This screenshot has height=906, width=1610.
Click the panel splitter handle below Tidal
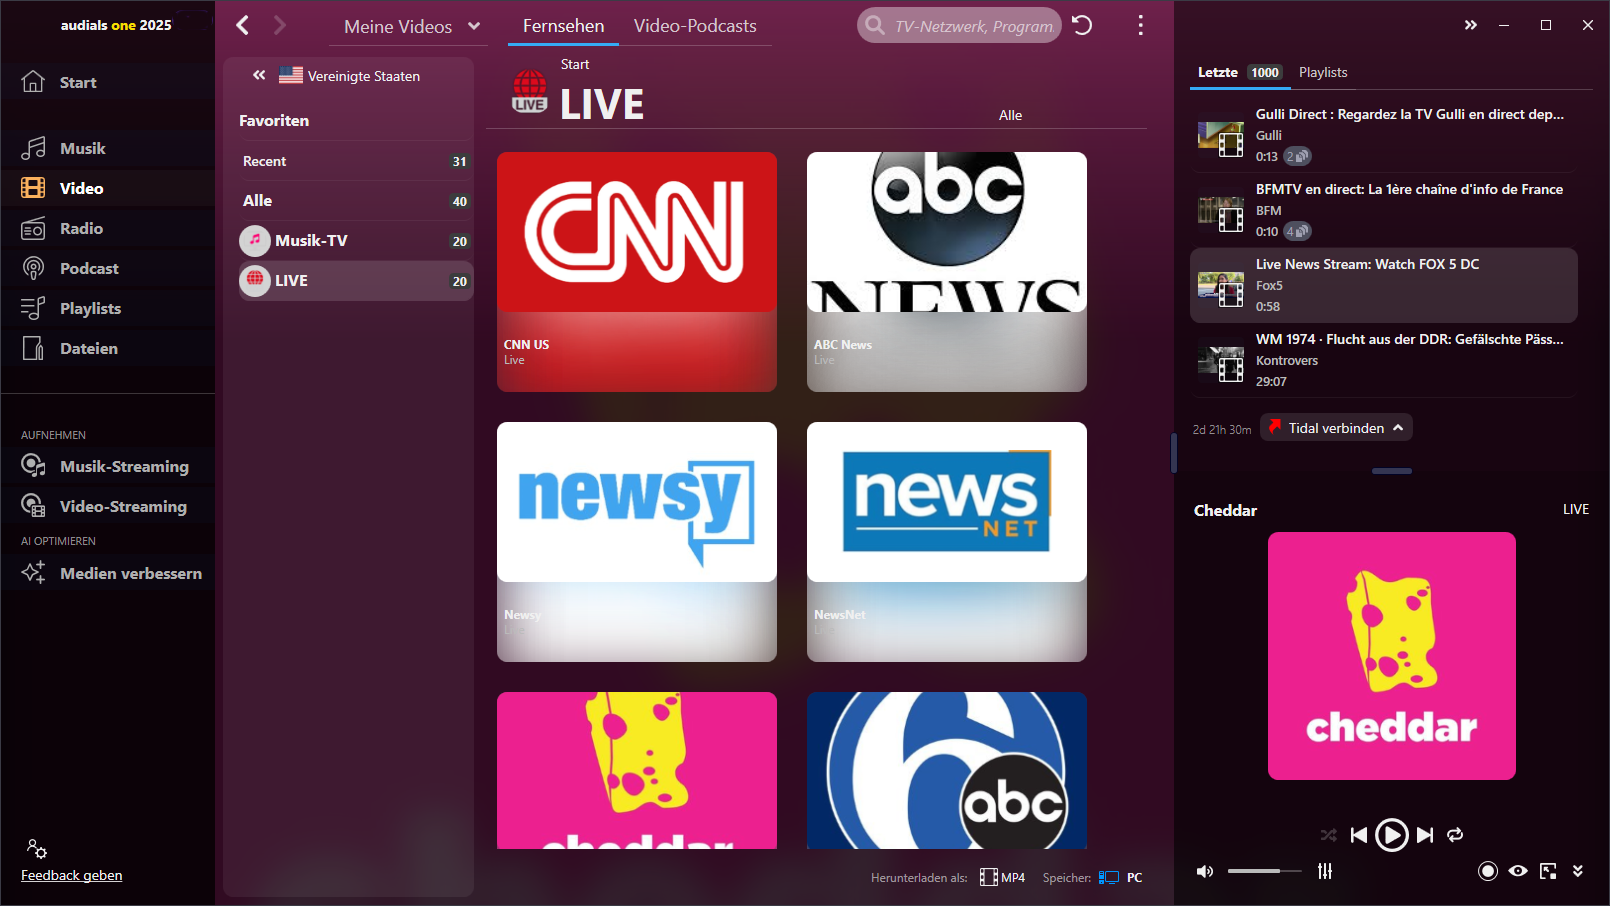point(1392,470)
